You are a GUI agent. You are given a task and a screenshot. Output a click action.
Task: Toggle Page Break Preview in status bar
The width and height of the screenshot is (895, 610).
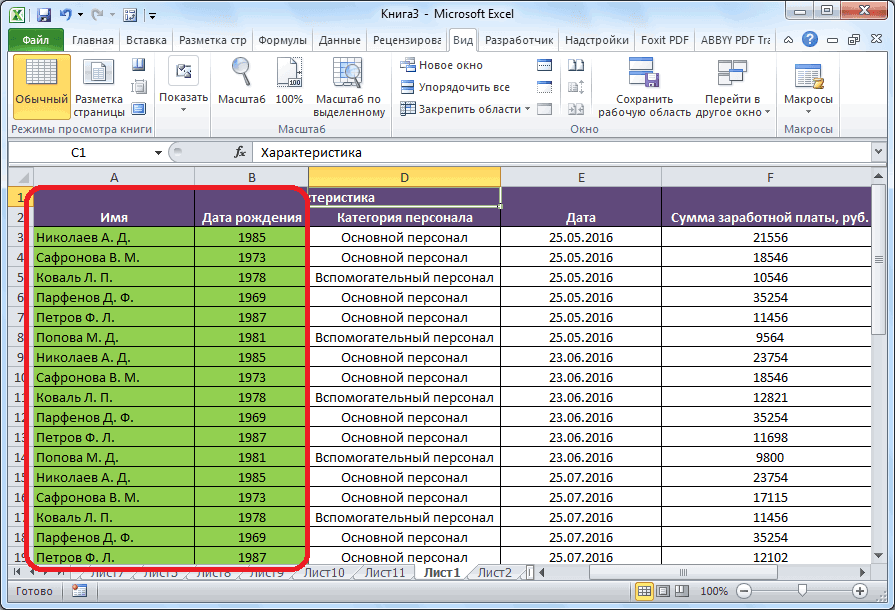(x=681, y=591)
